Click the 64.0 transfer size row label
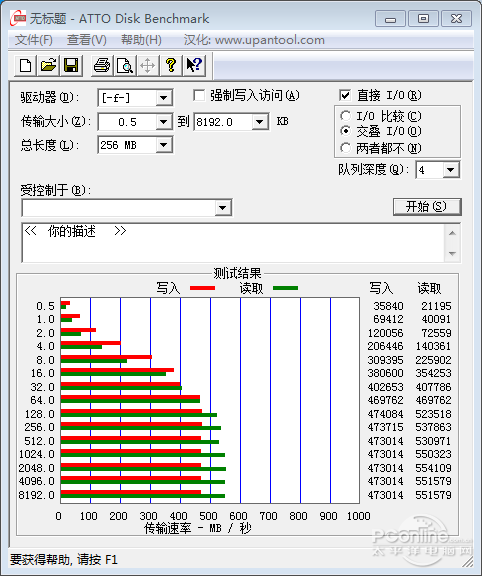The width and height of the screenshot is (482, 576). pyautogui.click(x=42, y=400)
